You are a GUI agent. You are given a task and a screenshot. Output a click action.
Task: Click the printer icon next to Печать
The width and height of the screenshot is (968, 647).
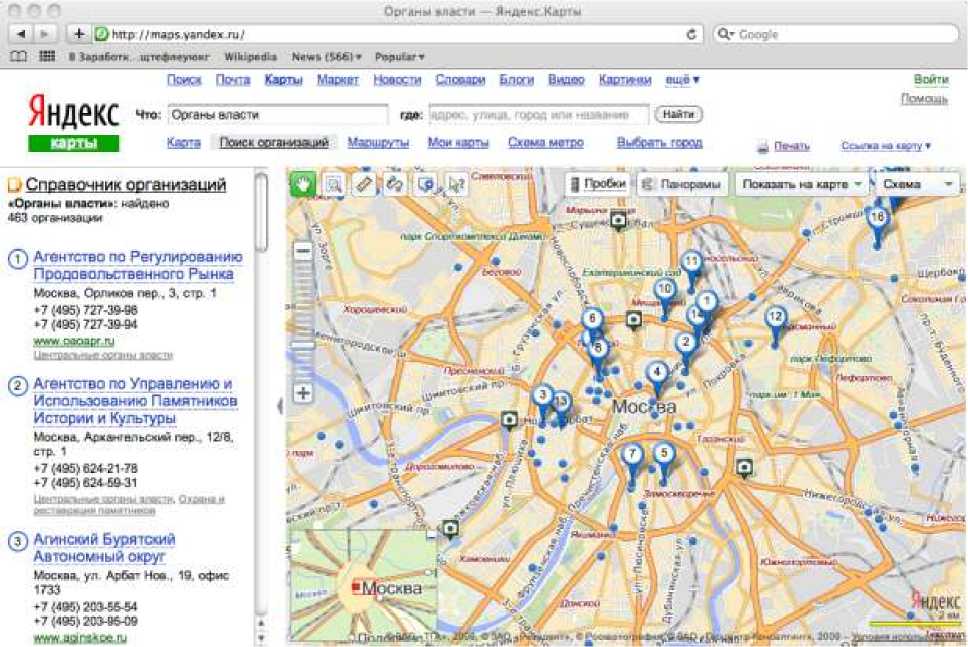763,147
